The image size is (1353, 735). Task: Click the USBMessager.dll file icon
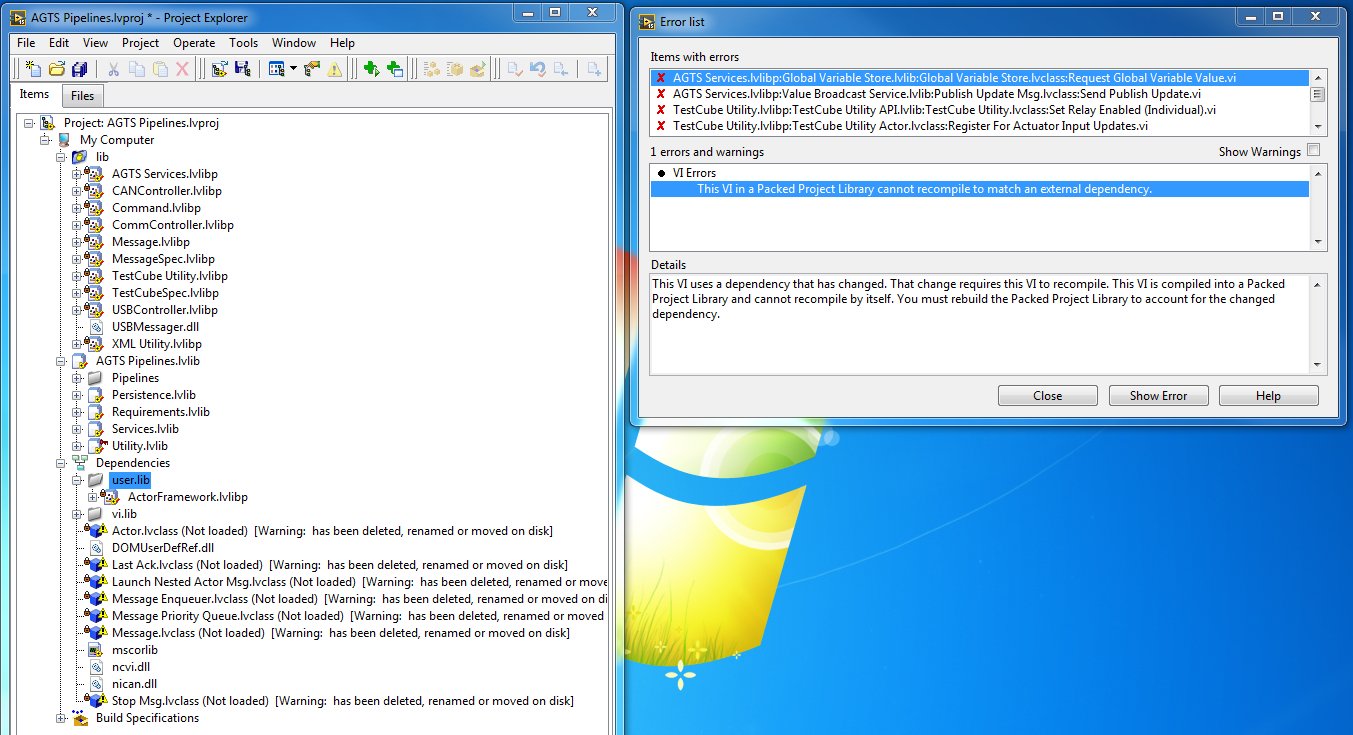pos(96,327)
